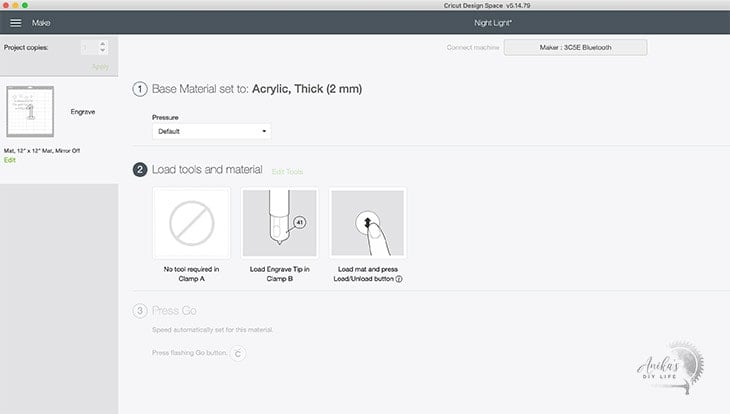730x414 pixels.
Task: Click the Load mat press button image
Action: (x=368, y=223)
